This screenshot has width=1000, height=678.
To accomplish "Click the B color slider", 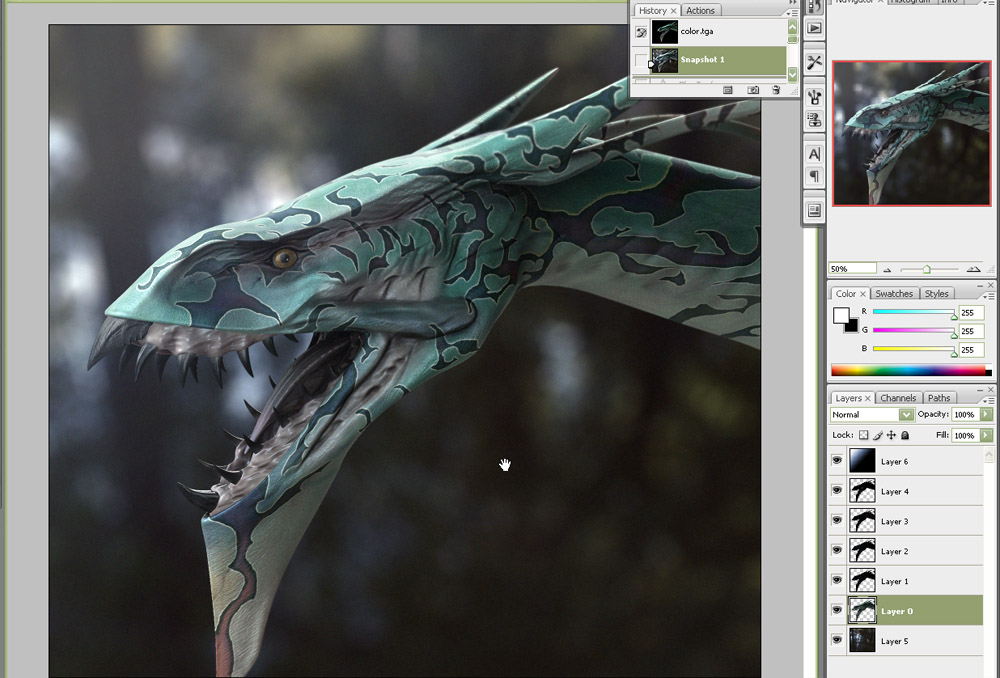I will [913, 349].
